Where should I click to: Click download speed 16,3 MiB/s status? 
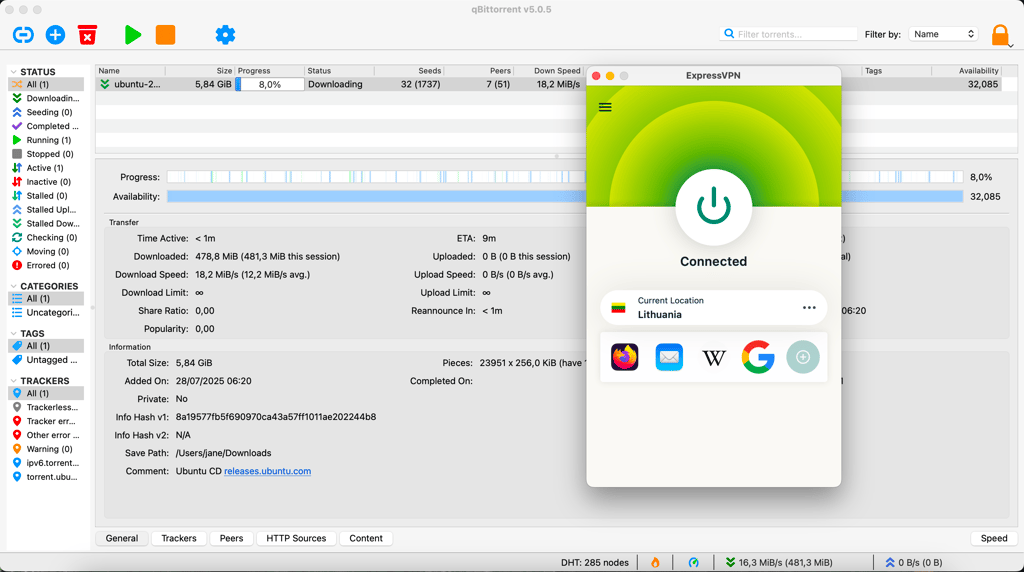click(x=778, y=562)
